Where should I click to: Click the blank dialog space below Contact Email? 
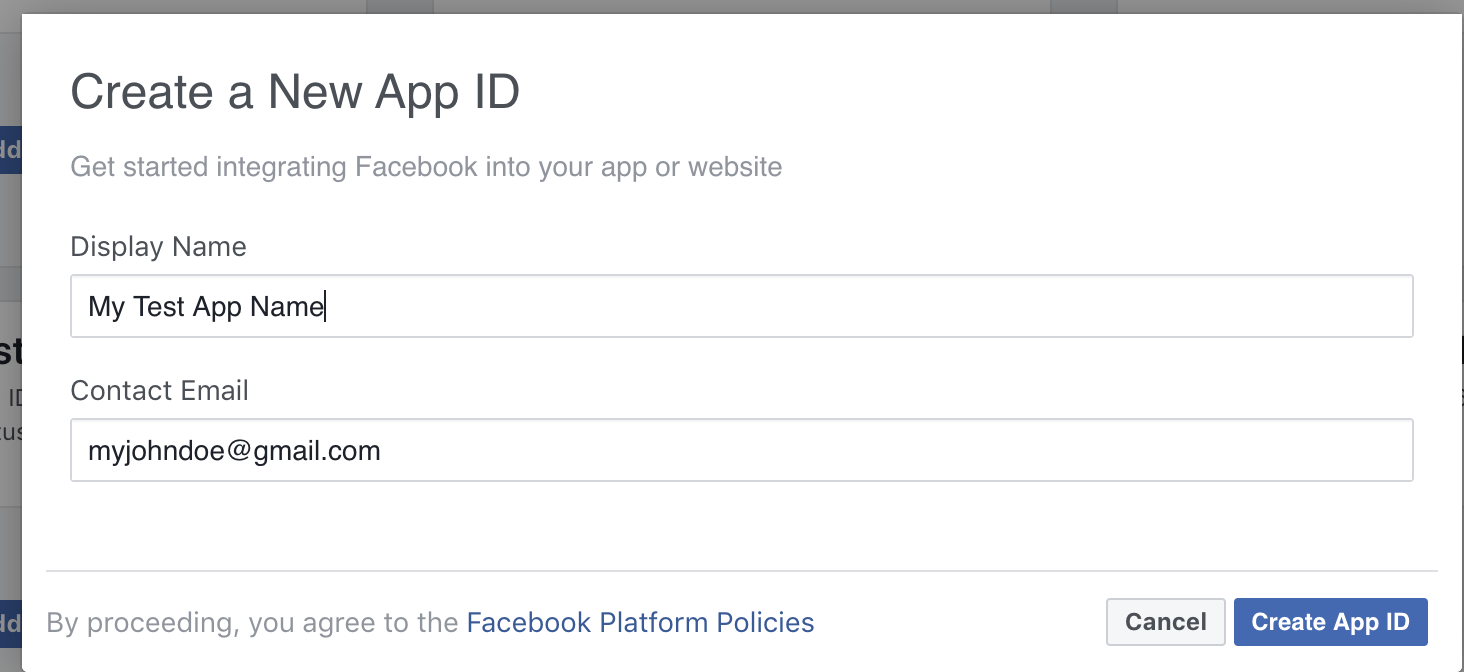(x=741, y=525)
